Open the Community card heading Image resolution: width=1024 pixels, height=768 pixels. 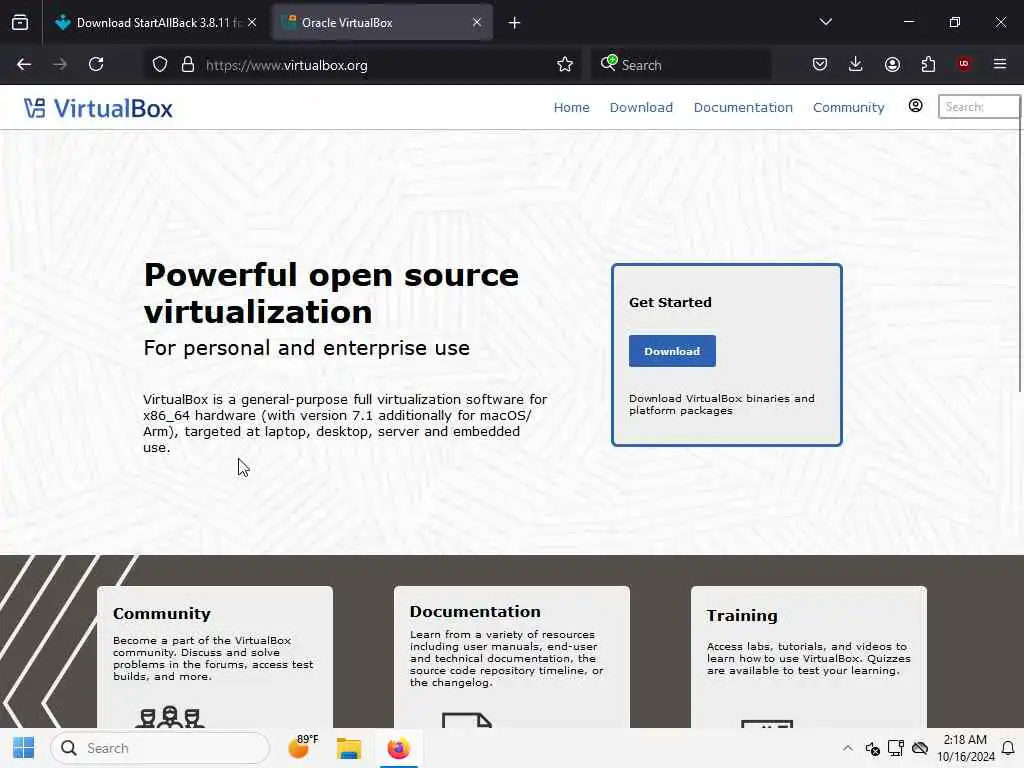(x=162, y=614)
